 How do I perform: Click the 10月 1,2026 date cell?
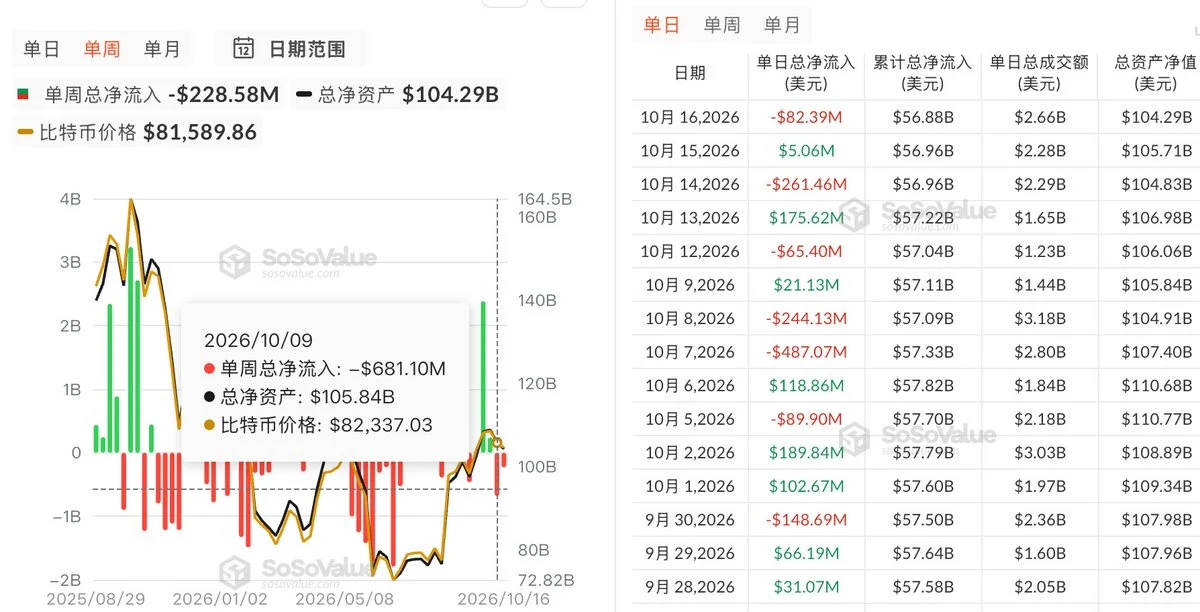[690, 486]
